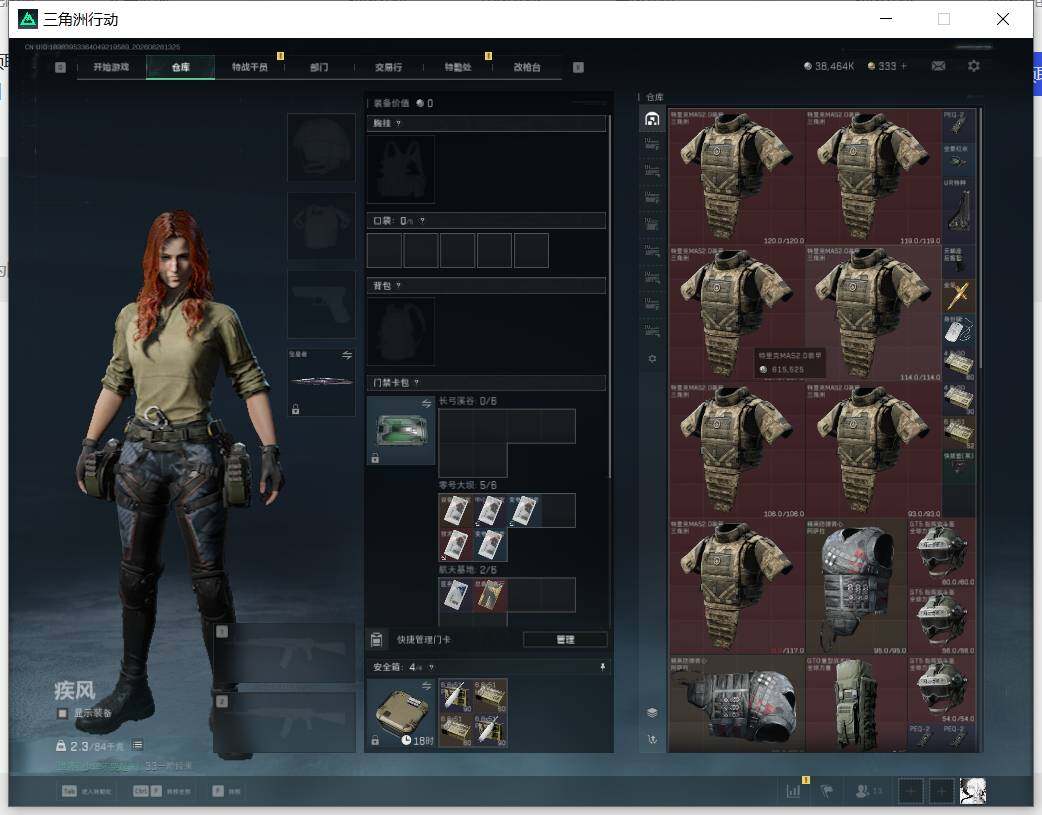
Task: Expand the 胸挂 section header
Action: (486, 124)
